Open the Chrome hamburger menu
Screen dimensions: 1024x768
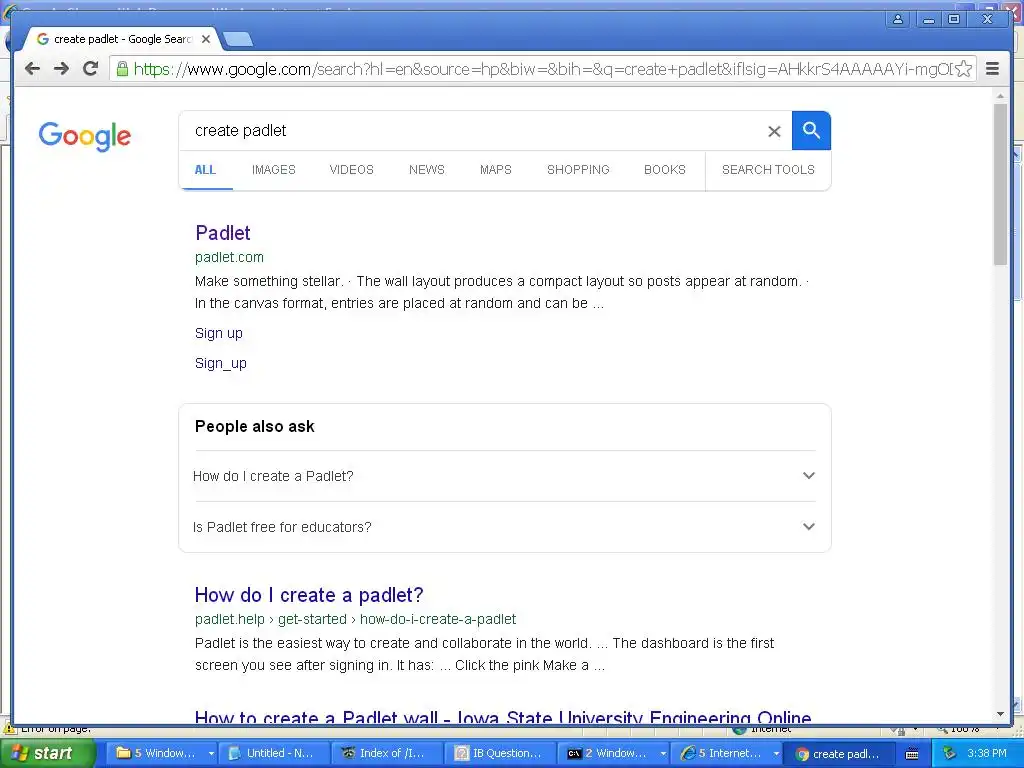point(992,69)
